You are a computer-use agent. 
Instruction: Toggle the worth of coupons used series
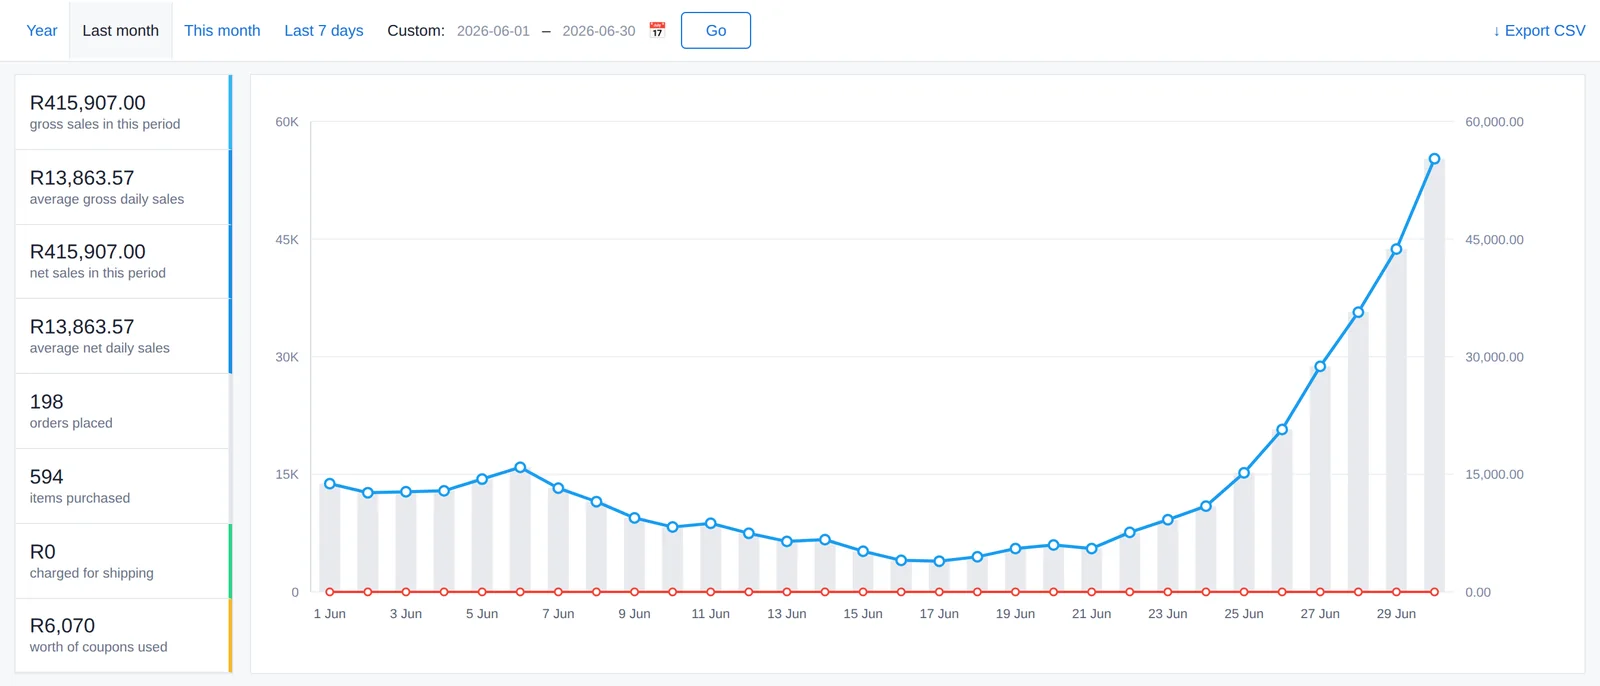[123, 635]
